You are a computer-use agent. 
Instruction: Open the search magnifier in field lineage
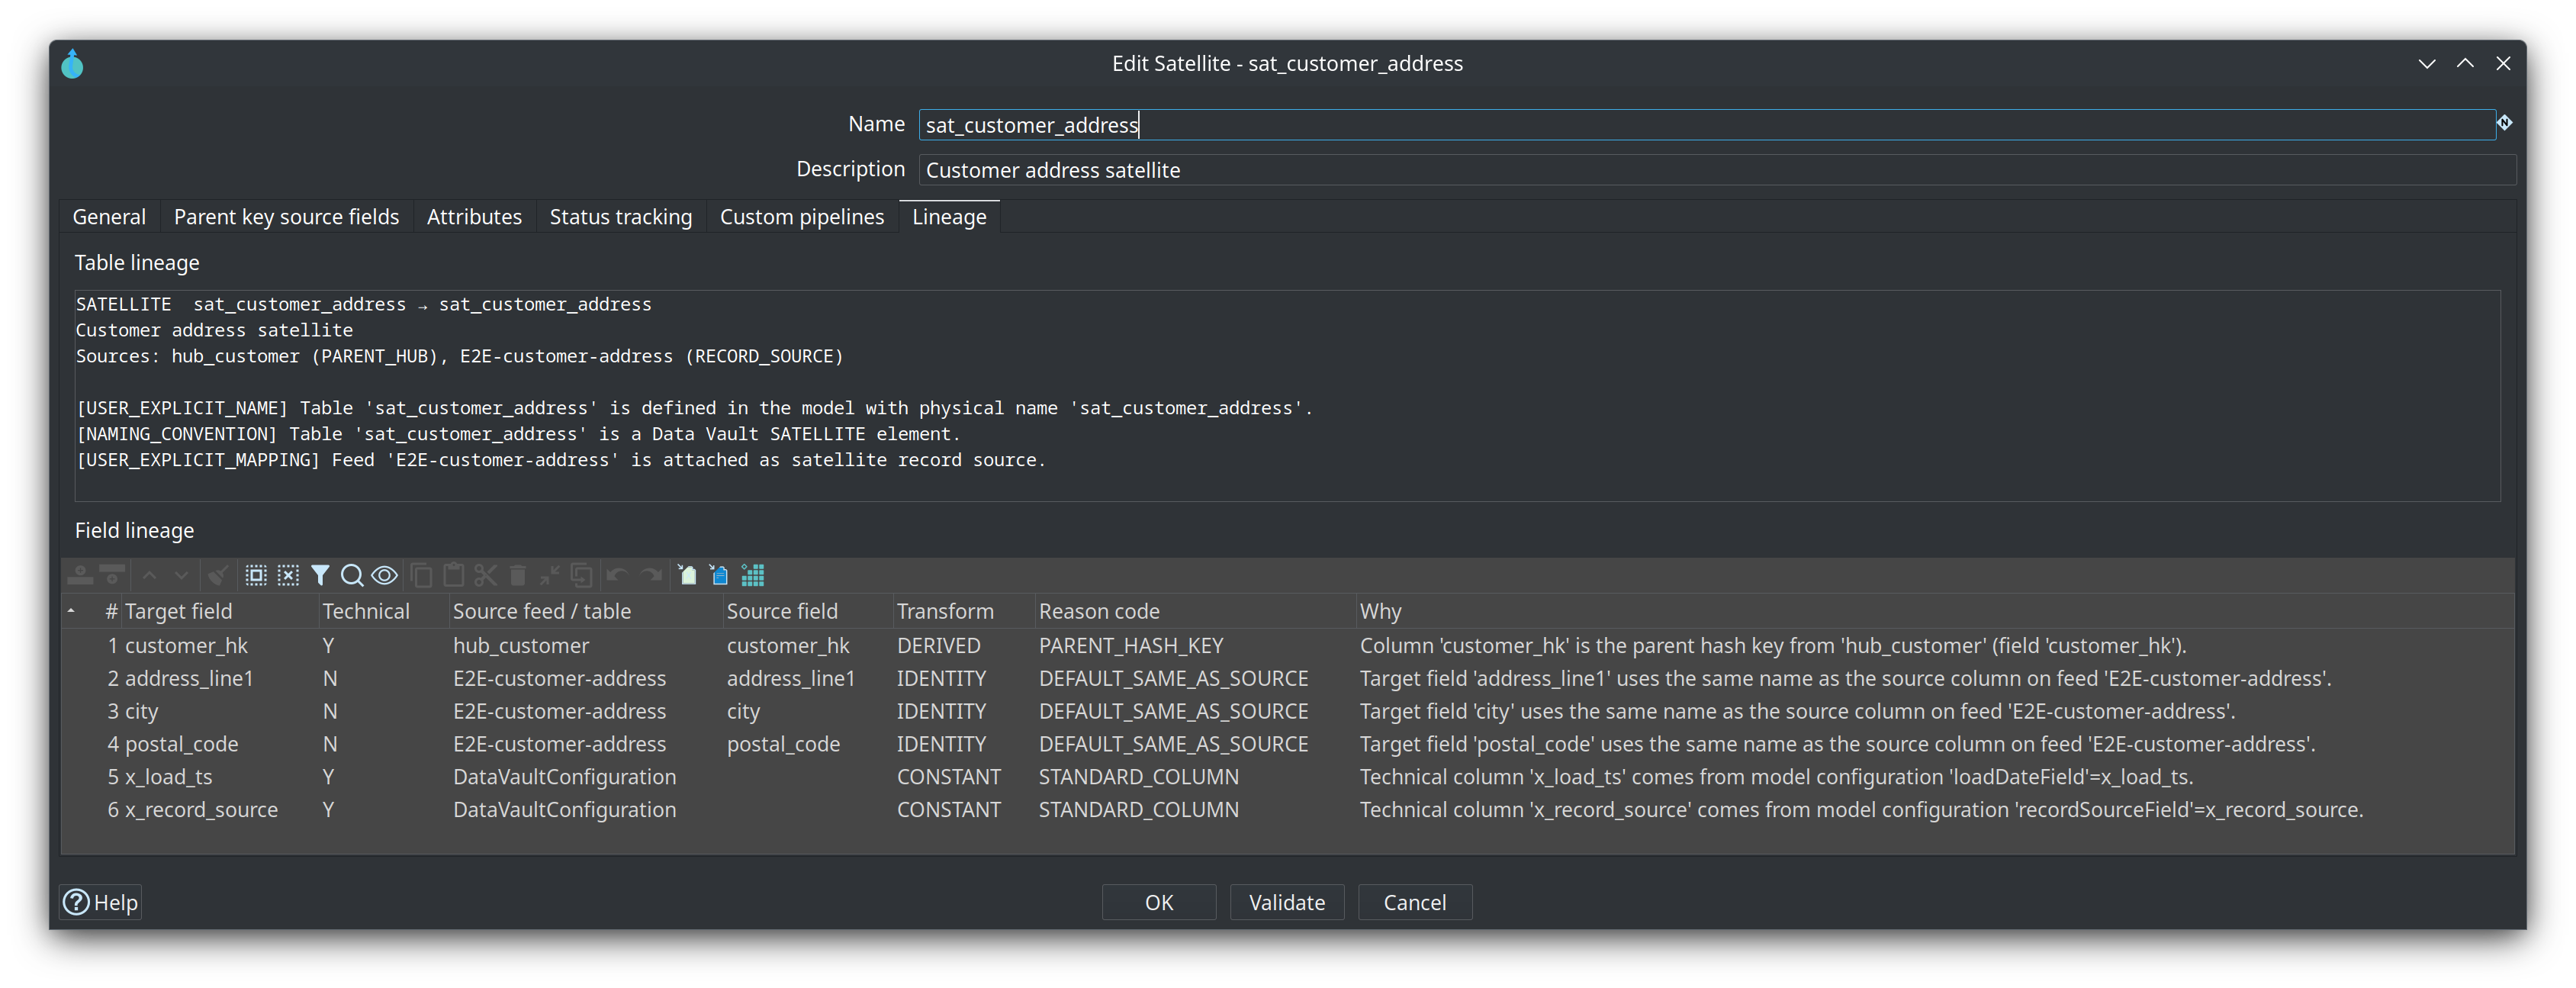point(352,575)
